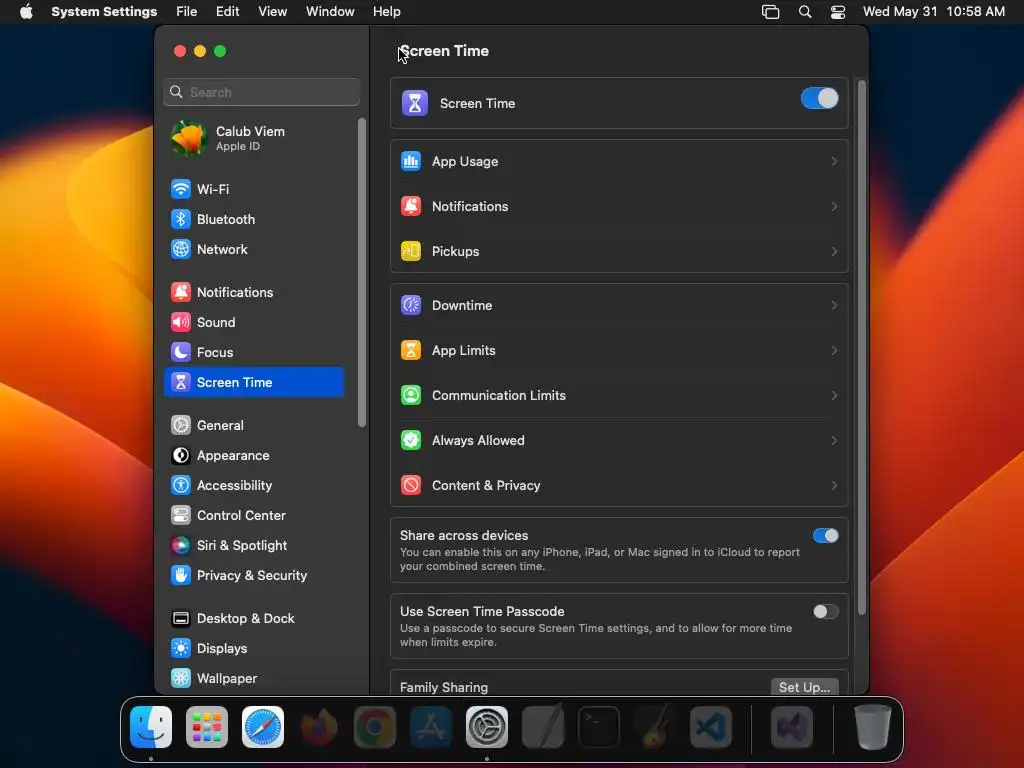The width and height of the screenshot is (1024, 768).
Task: Click the settings Search field
Action: [x=261, y=92]
